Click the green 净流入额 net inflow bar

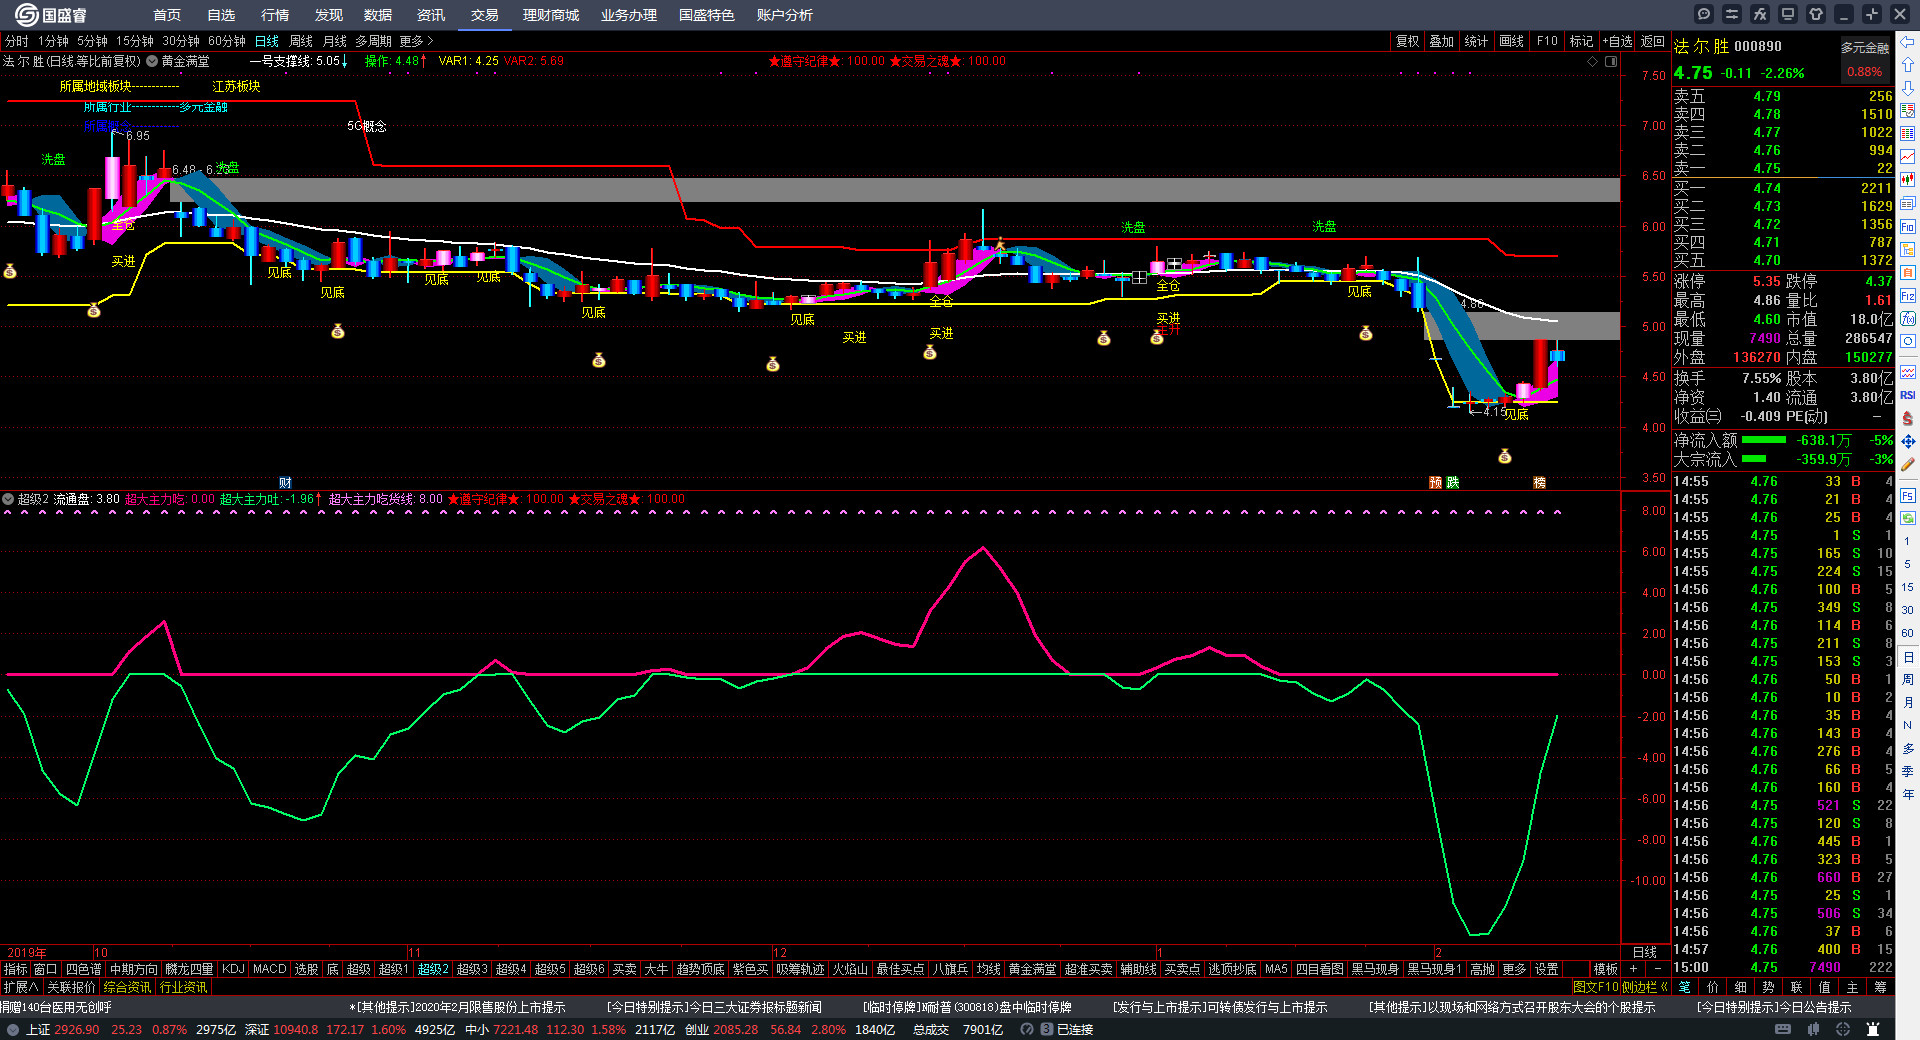1764,440
